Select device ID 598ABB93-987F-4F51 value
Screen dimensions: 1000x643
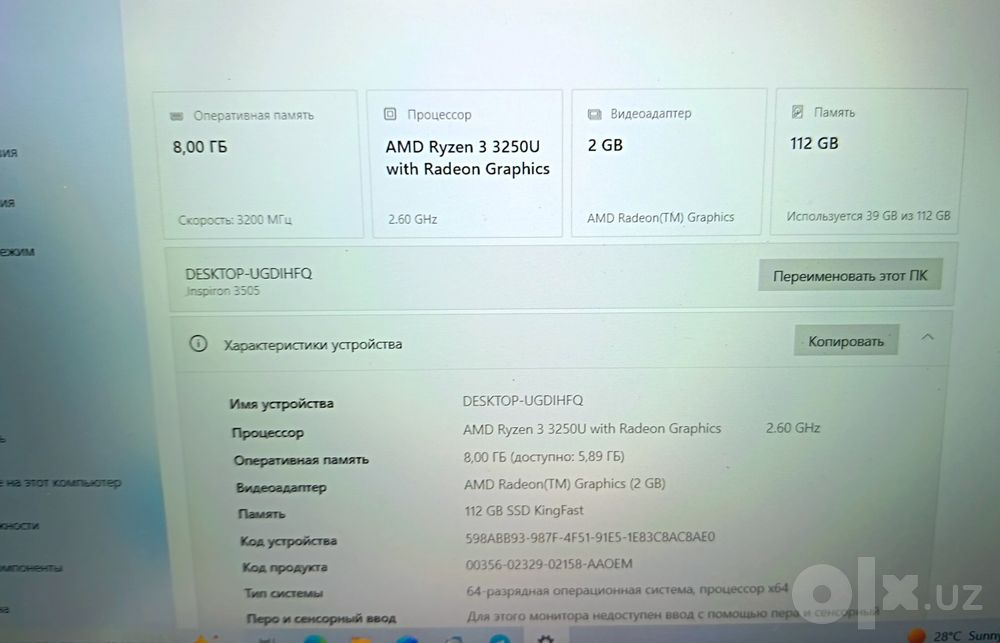point(590,537)
